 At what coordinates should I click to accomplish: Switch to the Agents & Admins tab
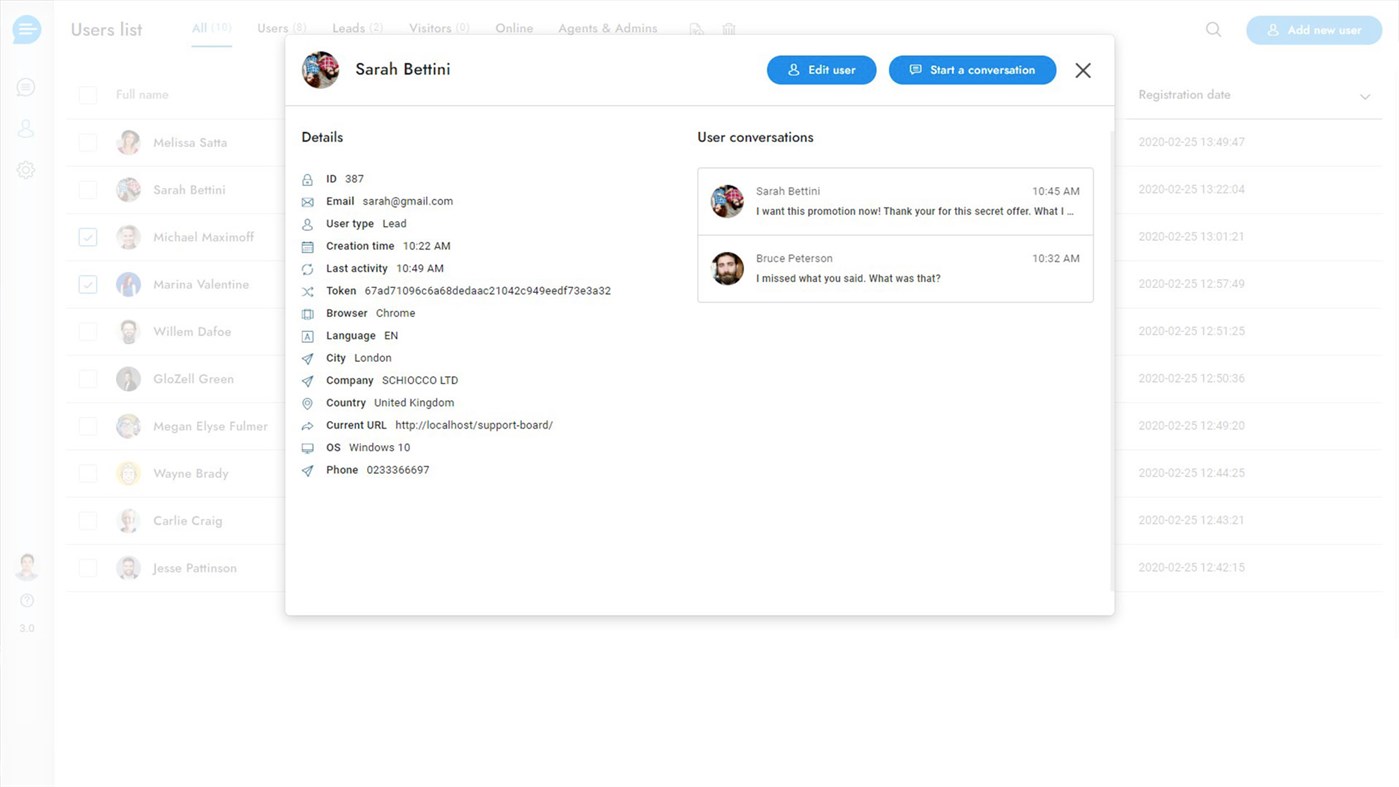608,28
